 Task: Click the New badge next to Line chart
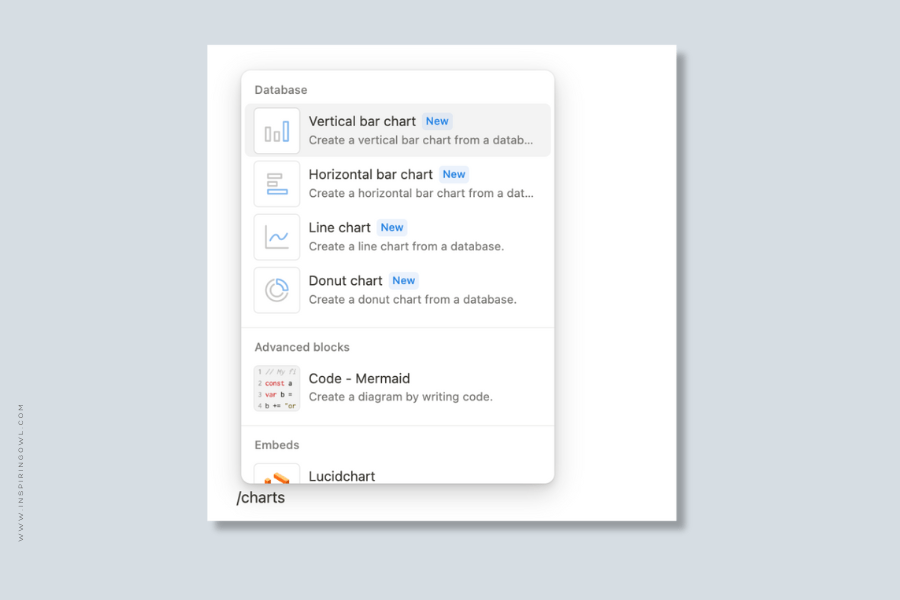392,227
